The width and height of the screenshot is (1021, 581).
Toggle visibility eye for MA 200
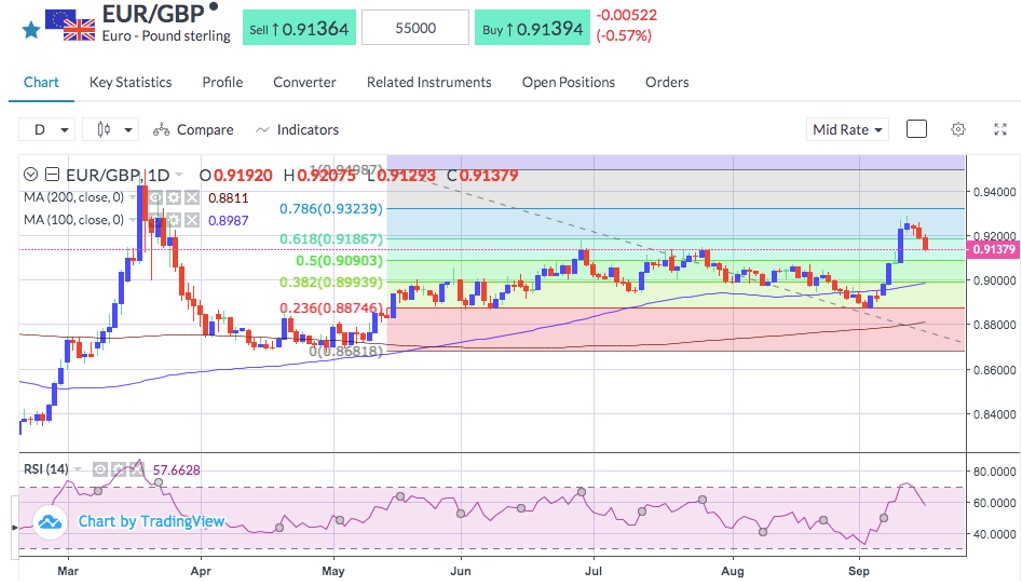tap(155, 198)
